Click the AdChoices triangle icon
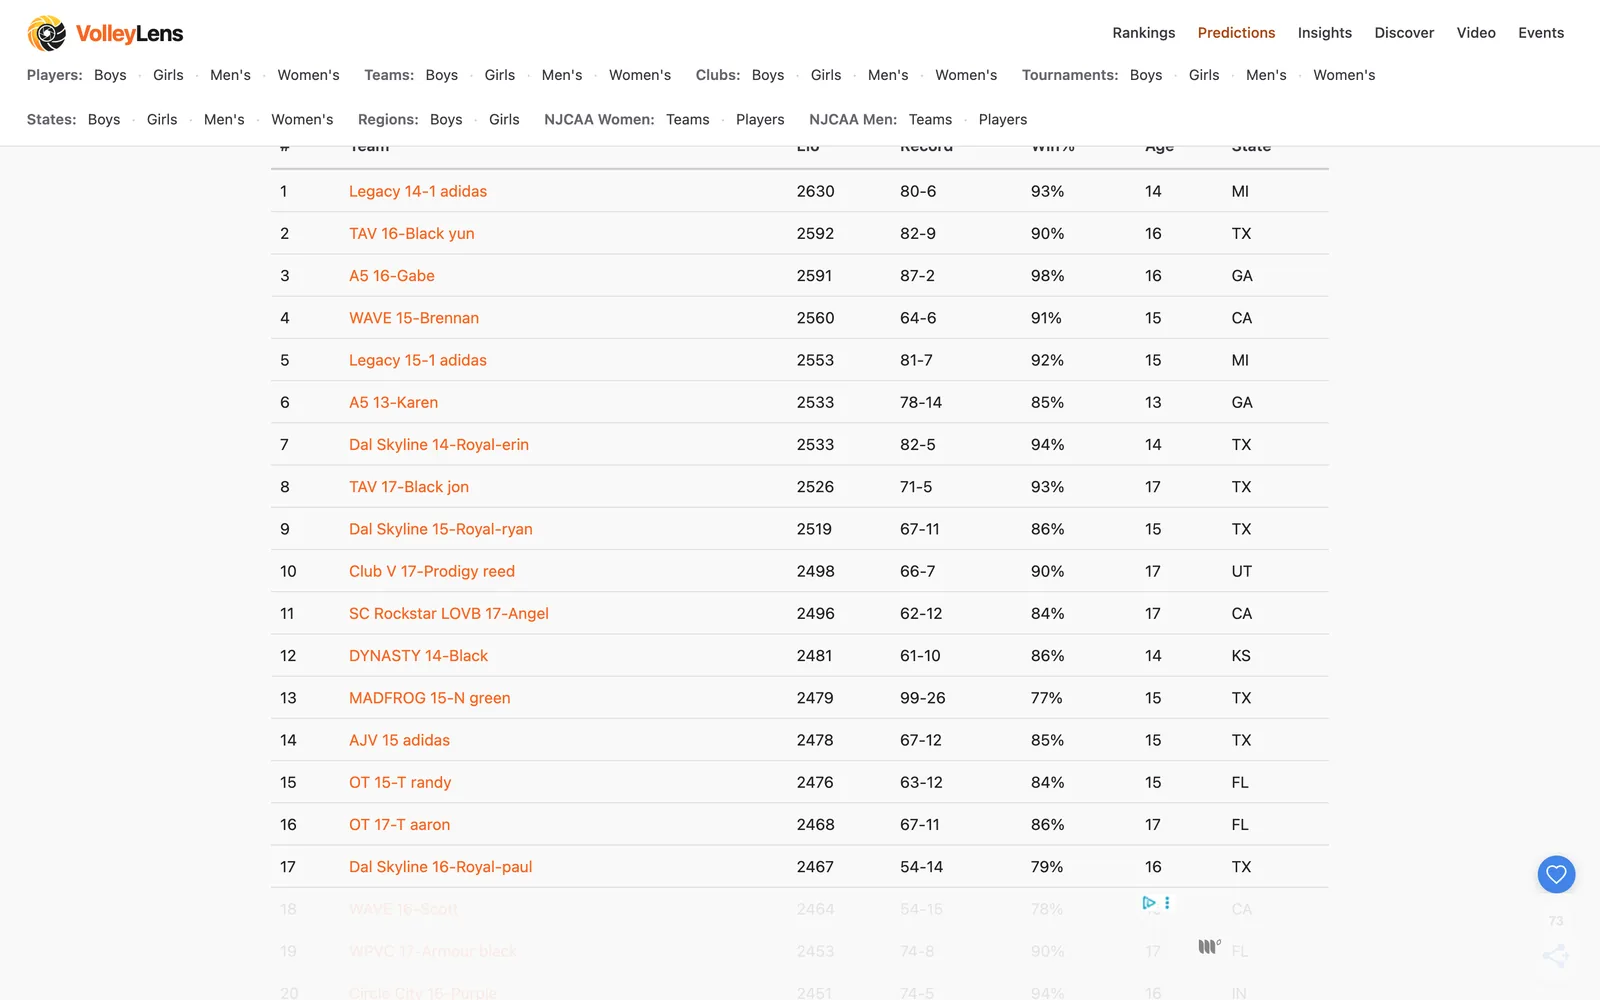 pos(1149,903)
